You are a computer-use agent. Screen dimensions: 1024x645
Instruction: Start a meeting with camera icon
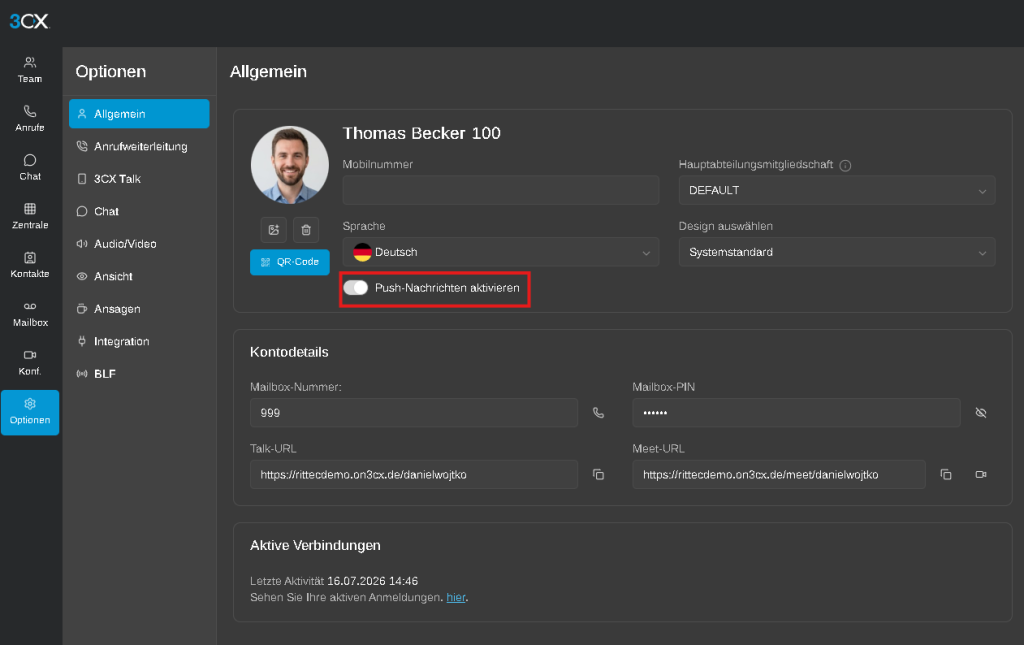pos(981,475)
